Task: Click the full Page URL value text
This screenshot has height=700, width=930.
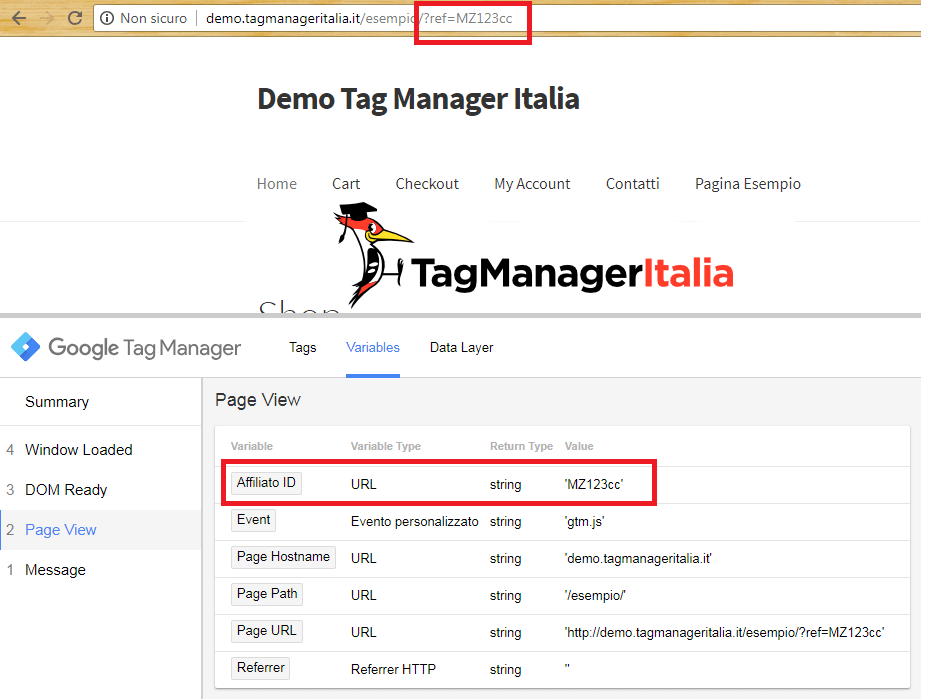Action: 724,632
